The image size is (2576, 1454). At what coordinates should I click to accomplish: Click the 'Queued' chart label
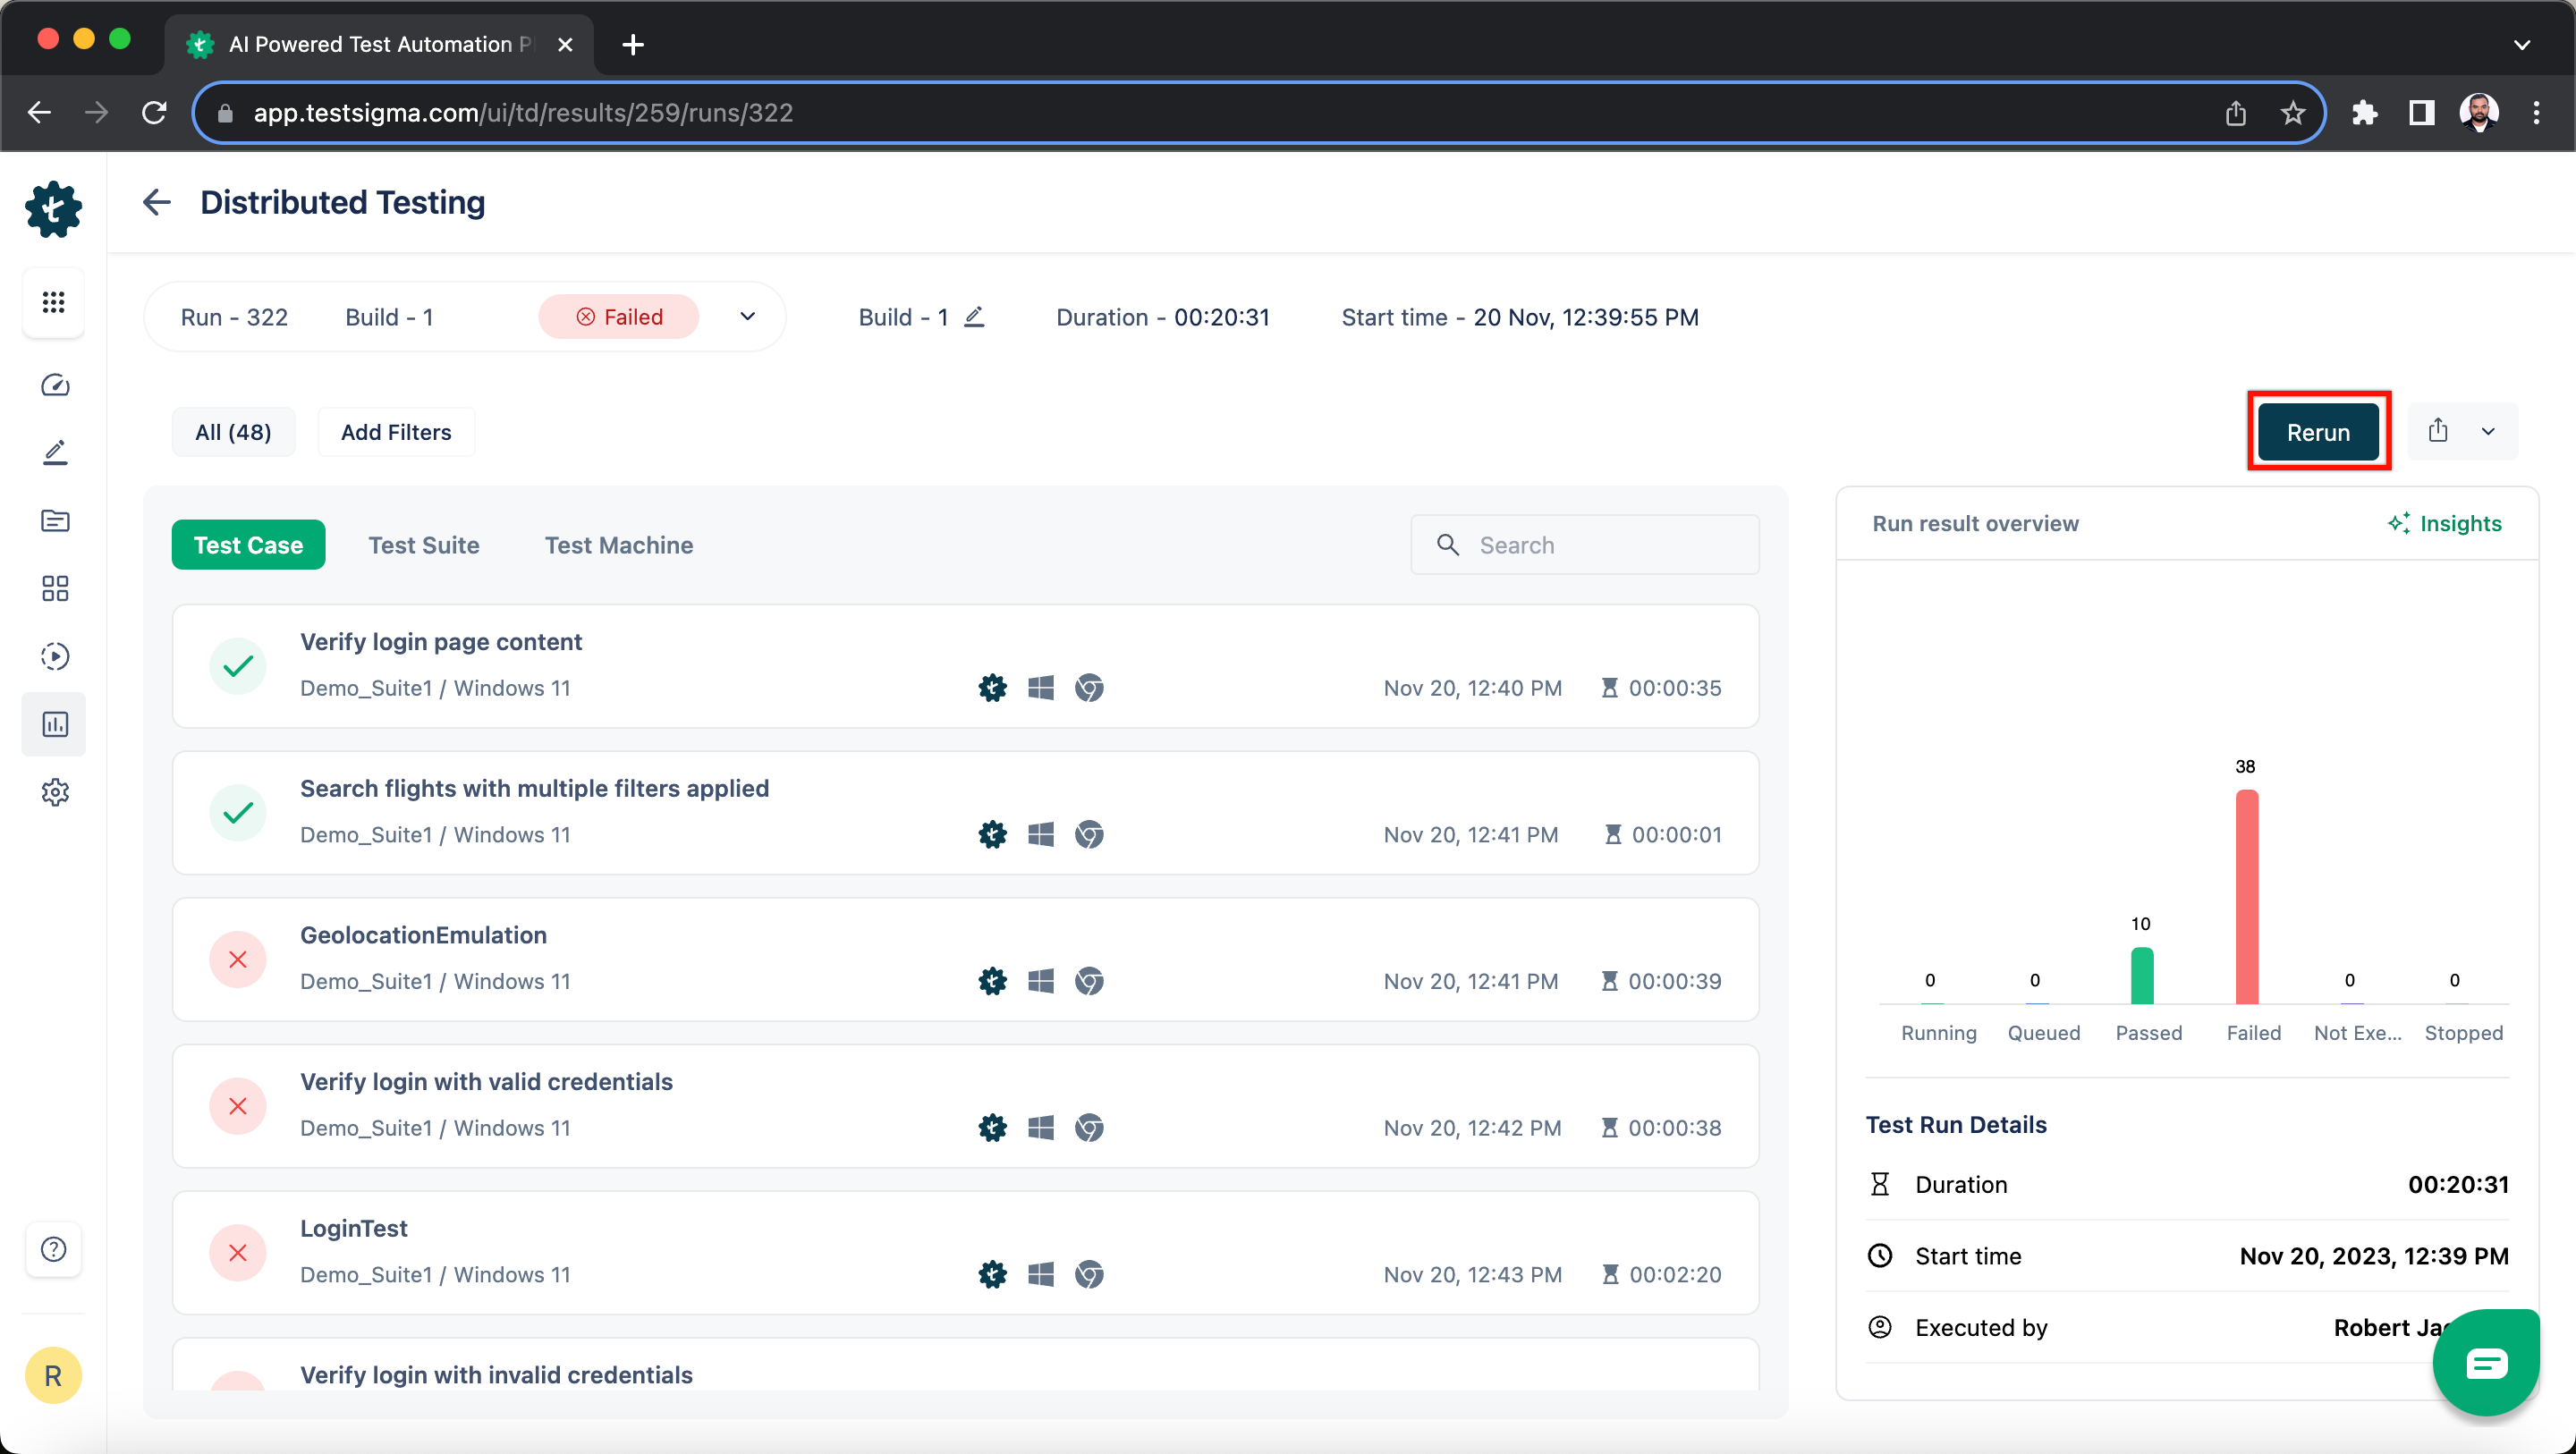(x=2043, y=1032)
